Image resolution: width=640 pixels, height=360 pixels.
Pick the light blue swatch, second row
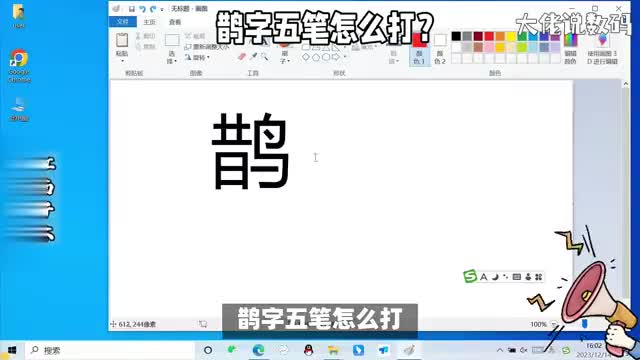533,47
